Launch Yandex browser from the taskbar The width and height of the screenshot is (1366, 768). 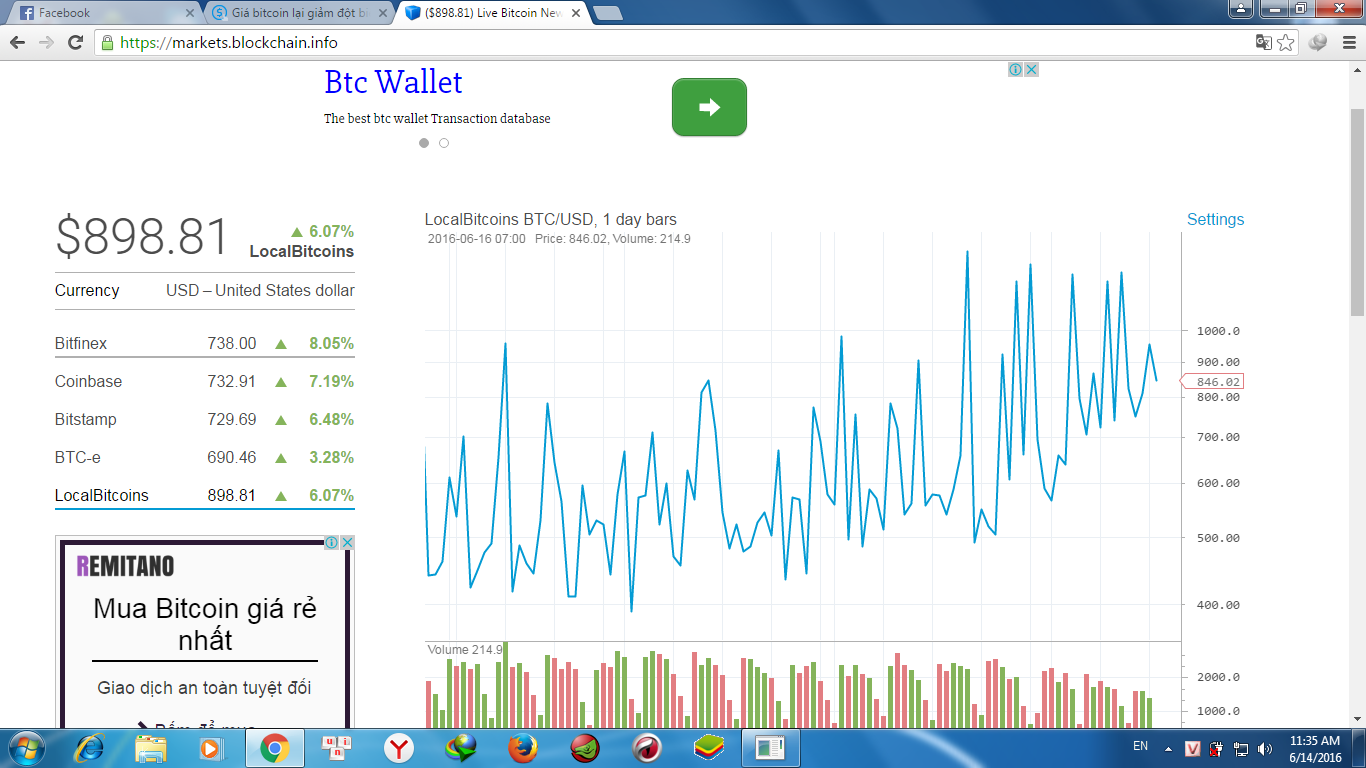tap(398, 747)
